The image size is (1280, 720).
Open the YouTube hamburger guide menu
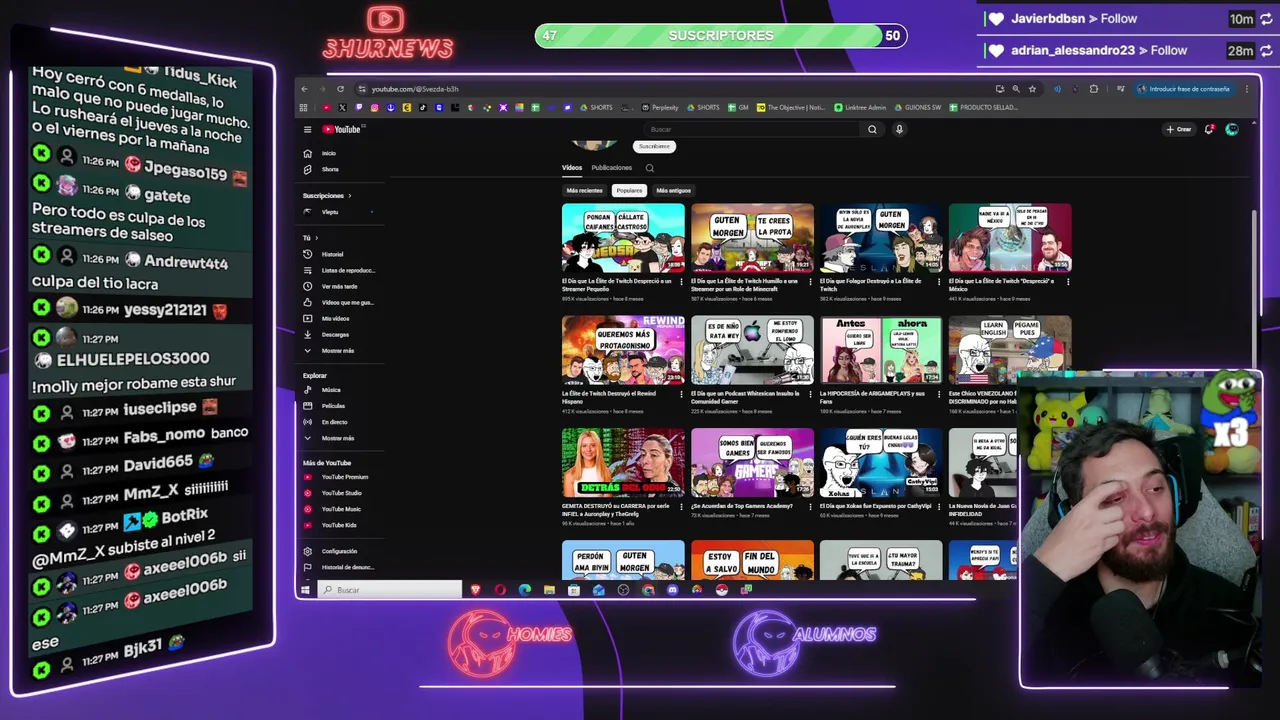[308, 129]
